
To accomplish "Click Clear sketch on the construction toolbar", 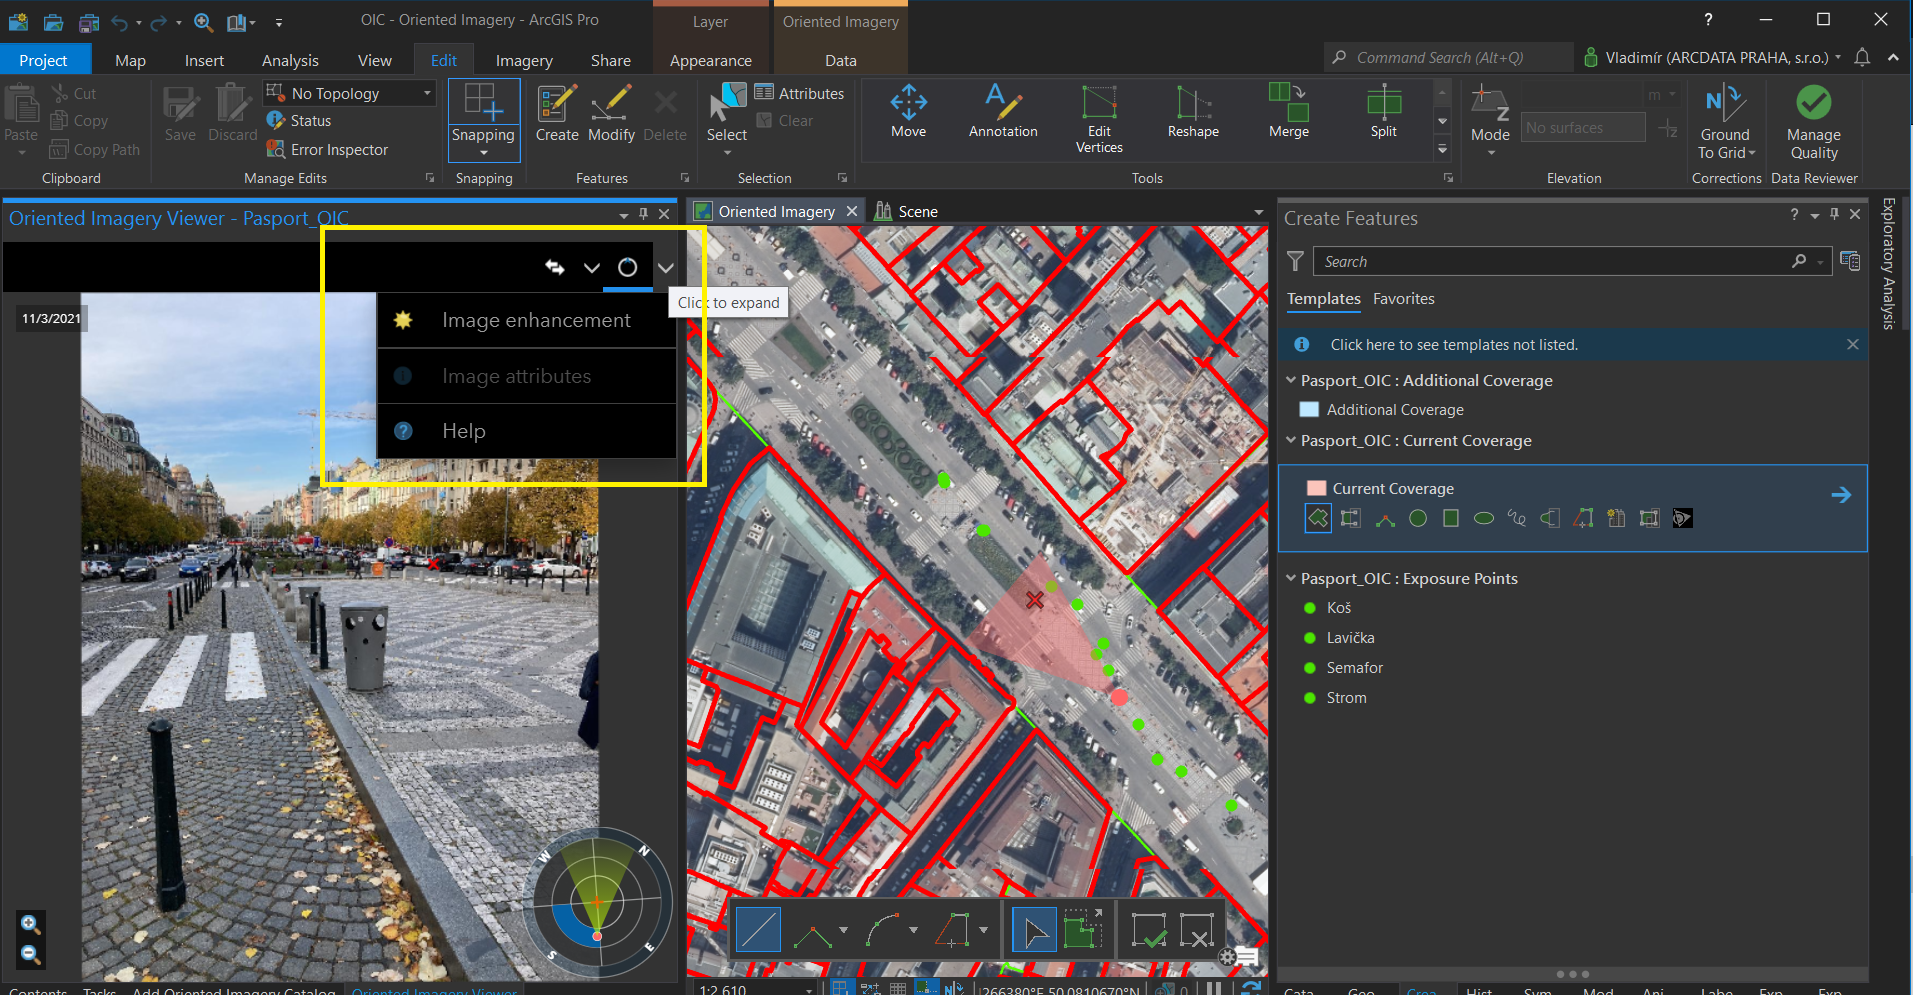I will click(1197, 931).
